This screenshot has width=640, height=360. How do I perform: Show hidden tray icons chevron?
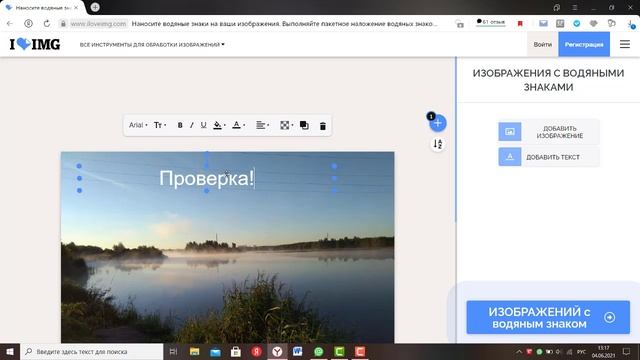(519, 352)
